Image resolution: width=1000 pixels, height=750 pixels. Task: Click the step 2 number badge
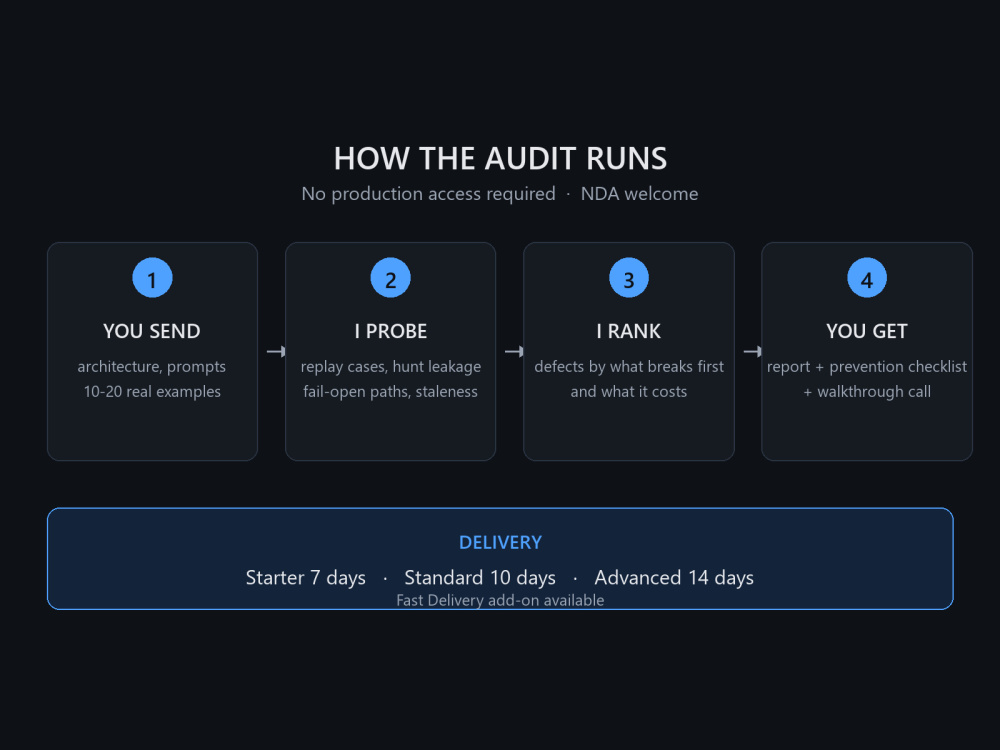390,277
